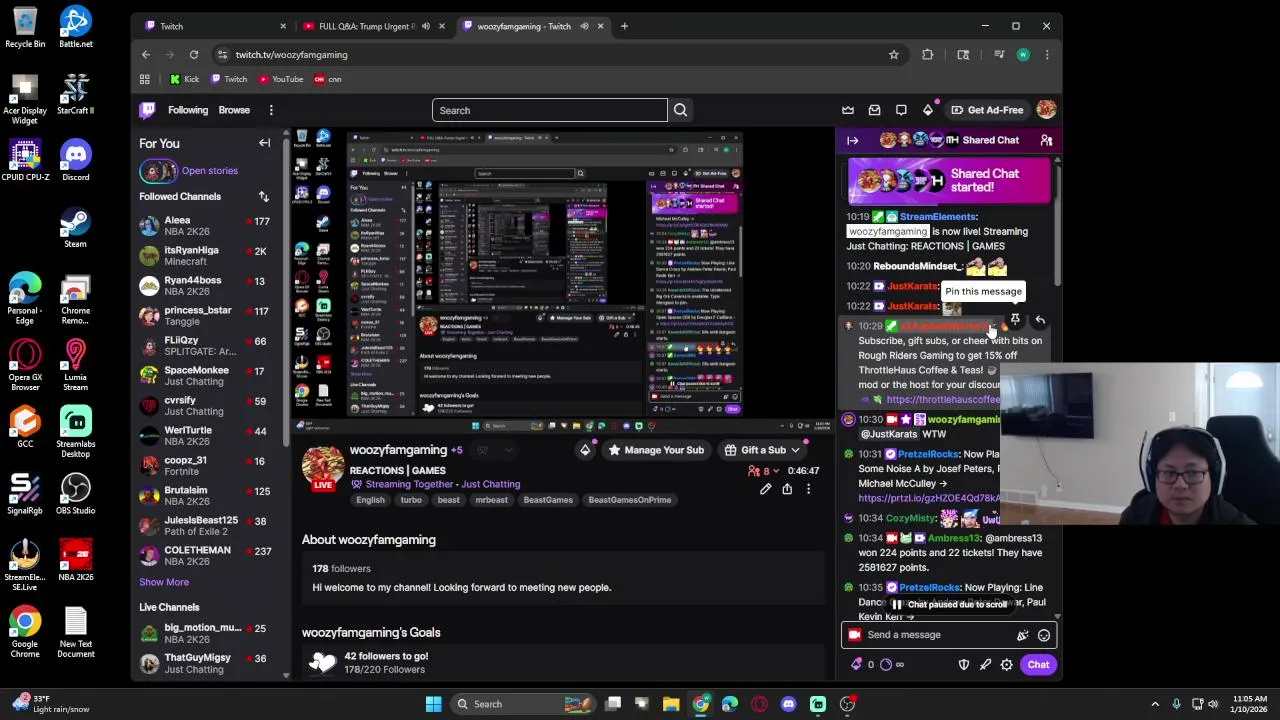
Task: Expand the viewer count dropdown arrow
Action: point(777,471)
